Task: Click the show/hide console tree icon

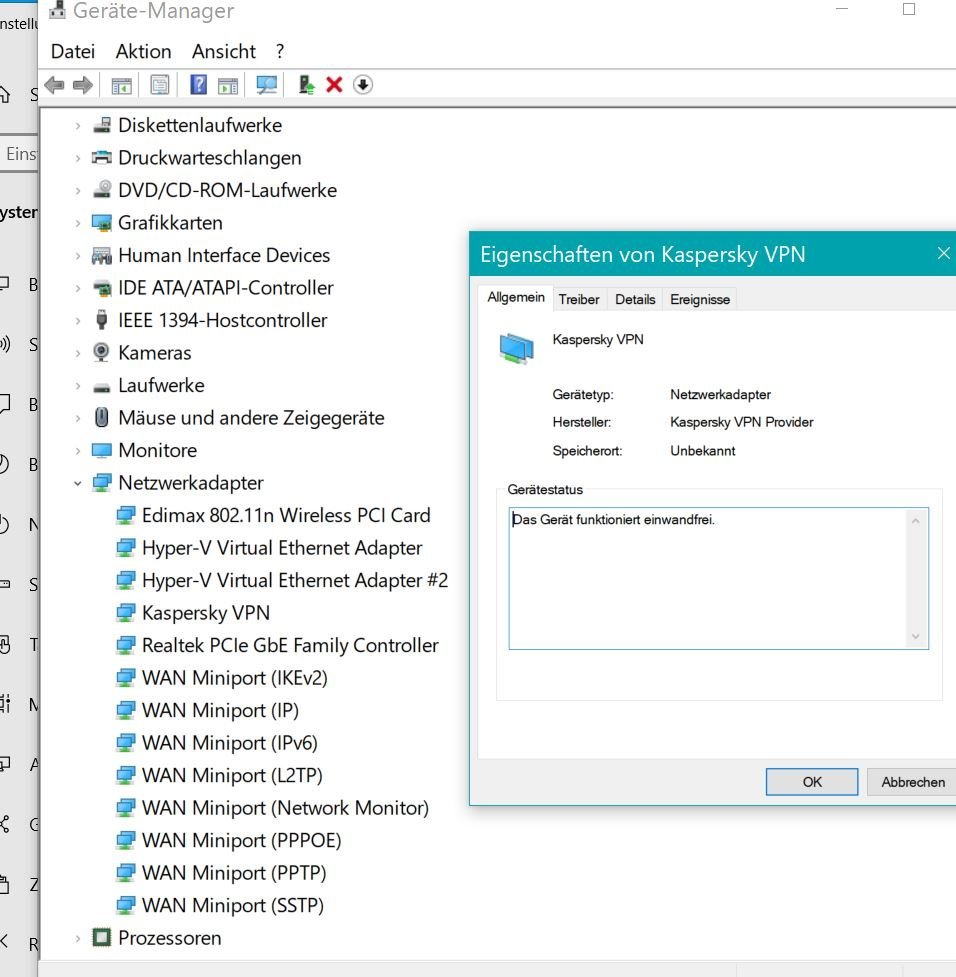Action: pyautogui.click(x=121, y=85)
